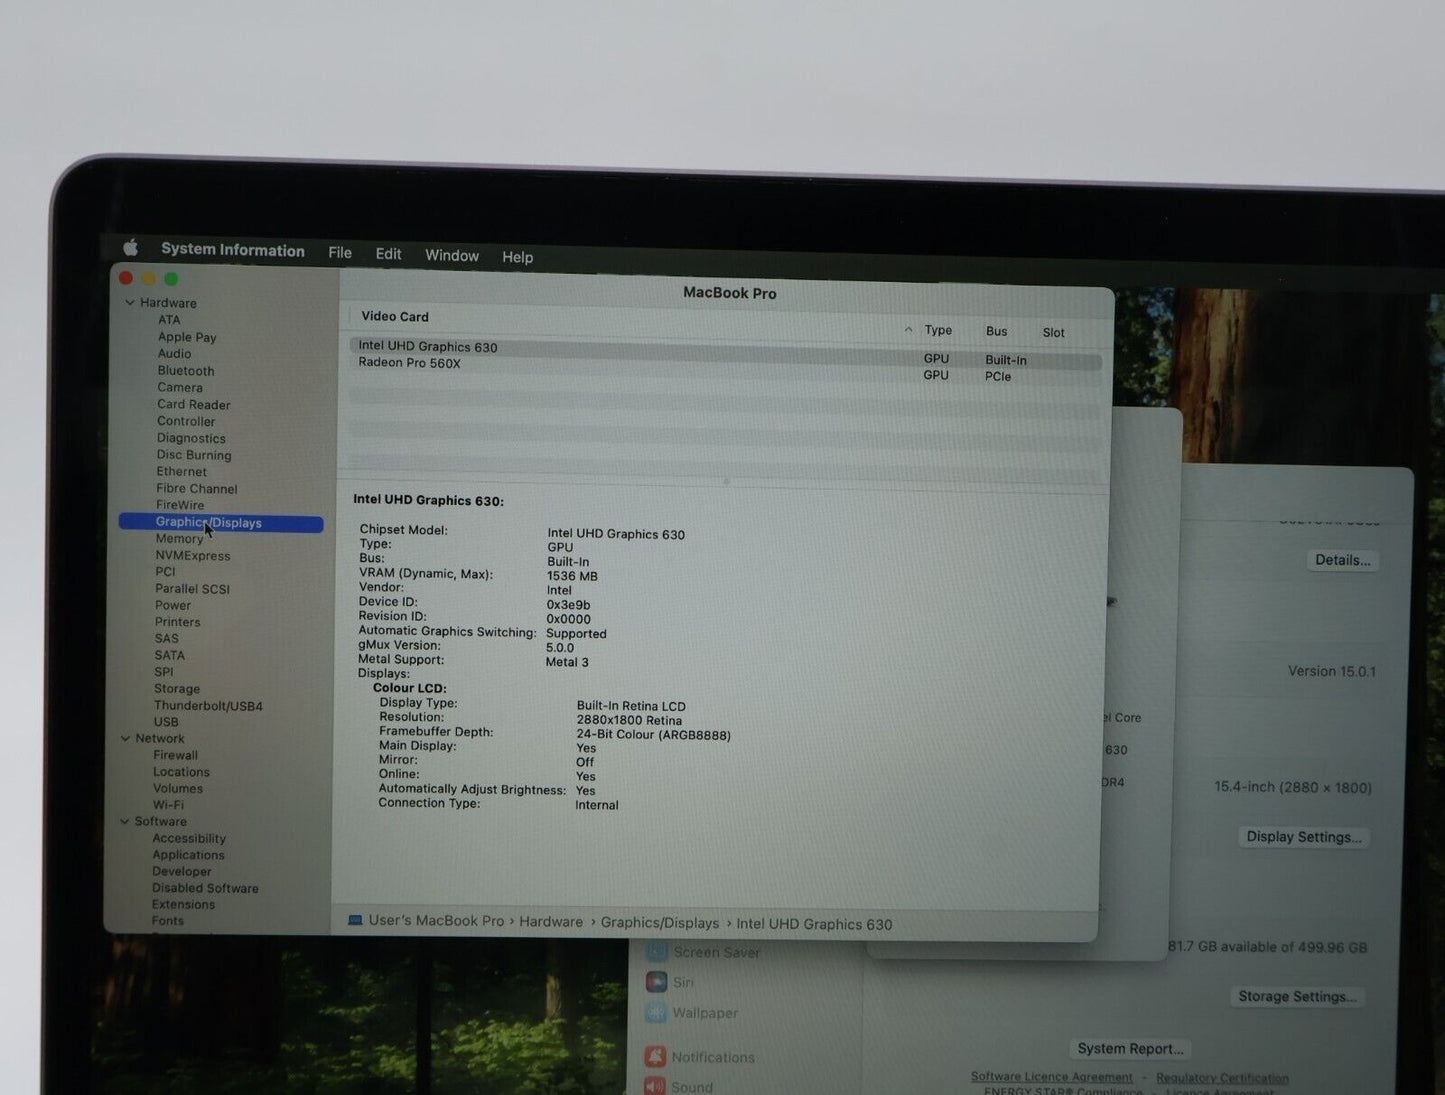The height and width of the screenshot is (1095, 1445).
Task: Open the Apple menu icon
Action: click(x=130, y=247)
